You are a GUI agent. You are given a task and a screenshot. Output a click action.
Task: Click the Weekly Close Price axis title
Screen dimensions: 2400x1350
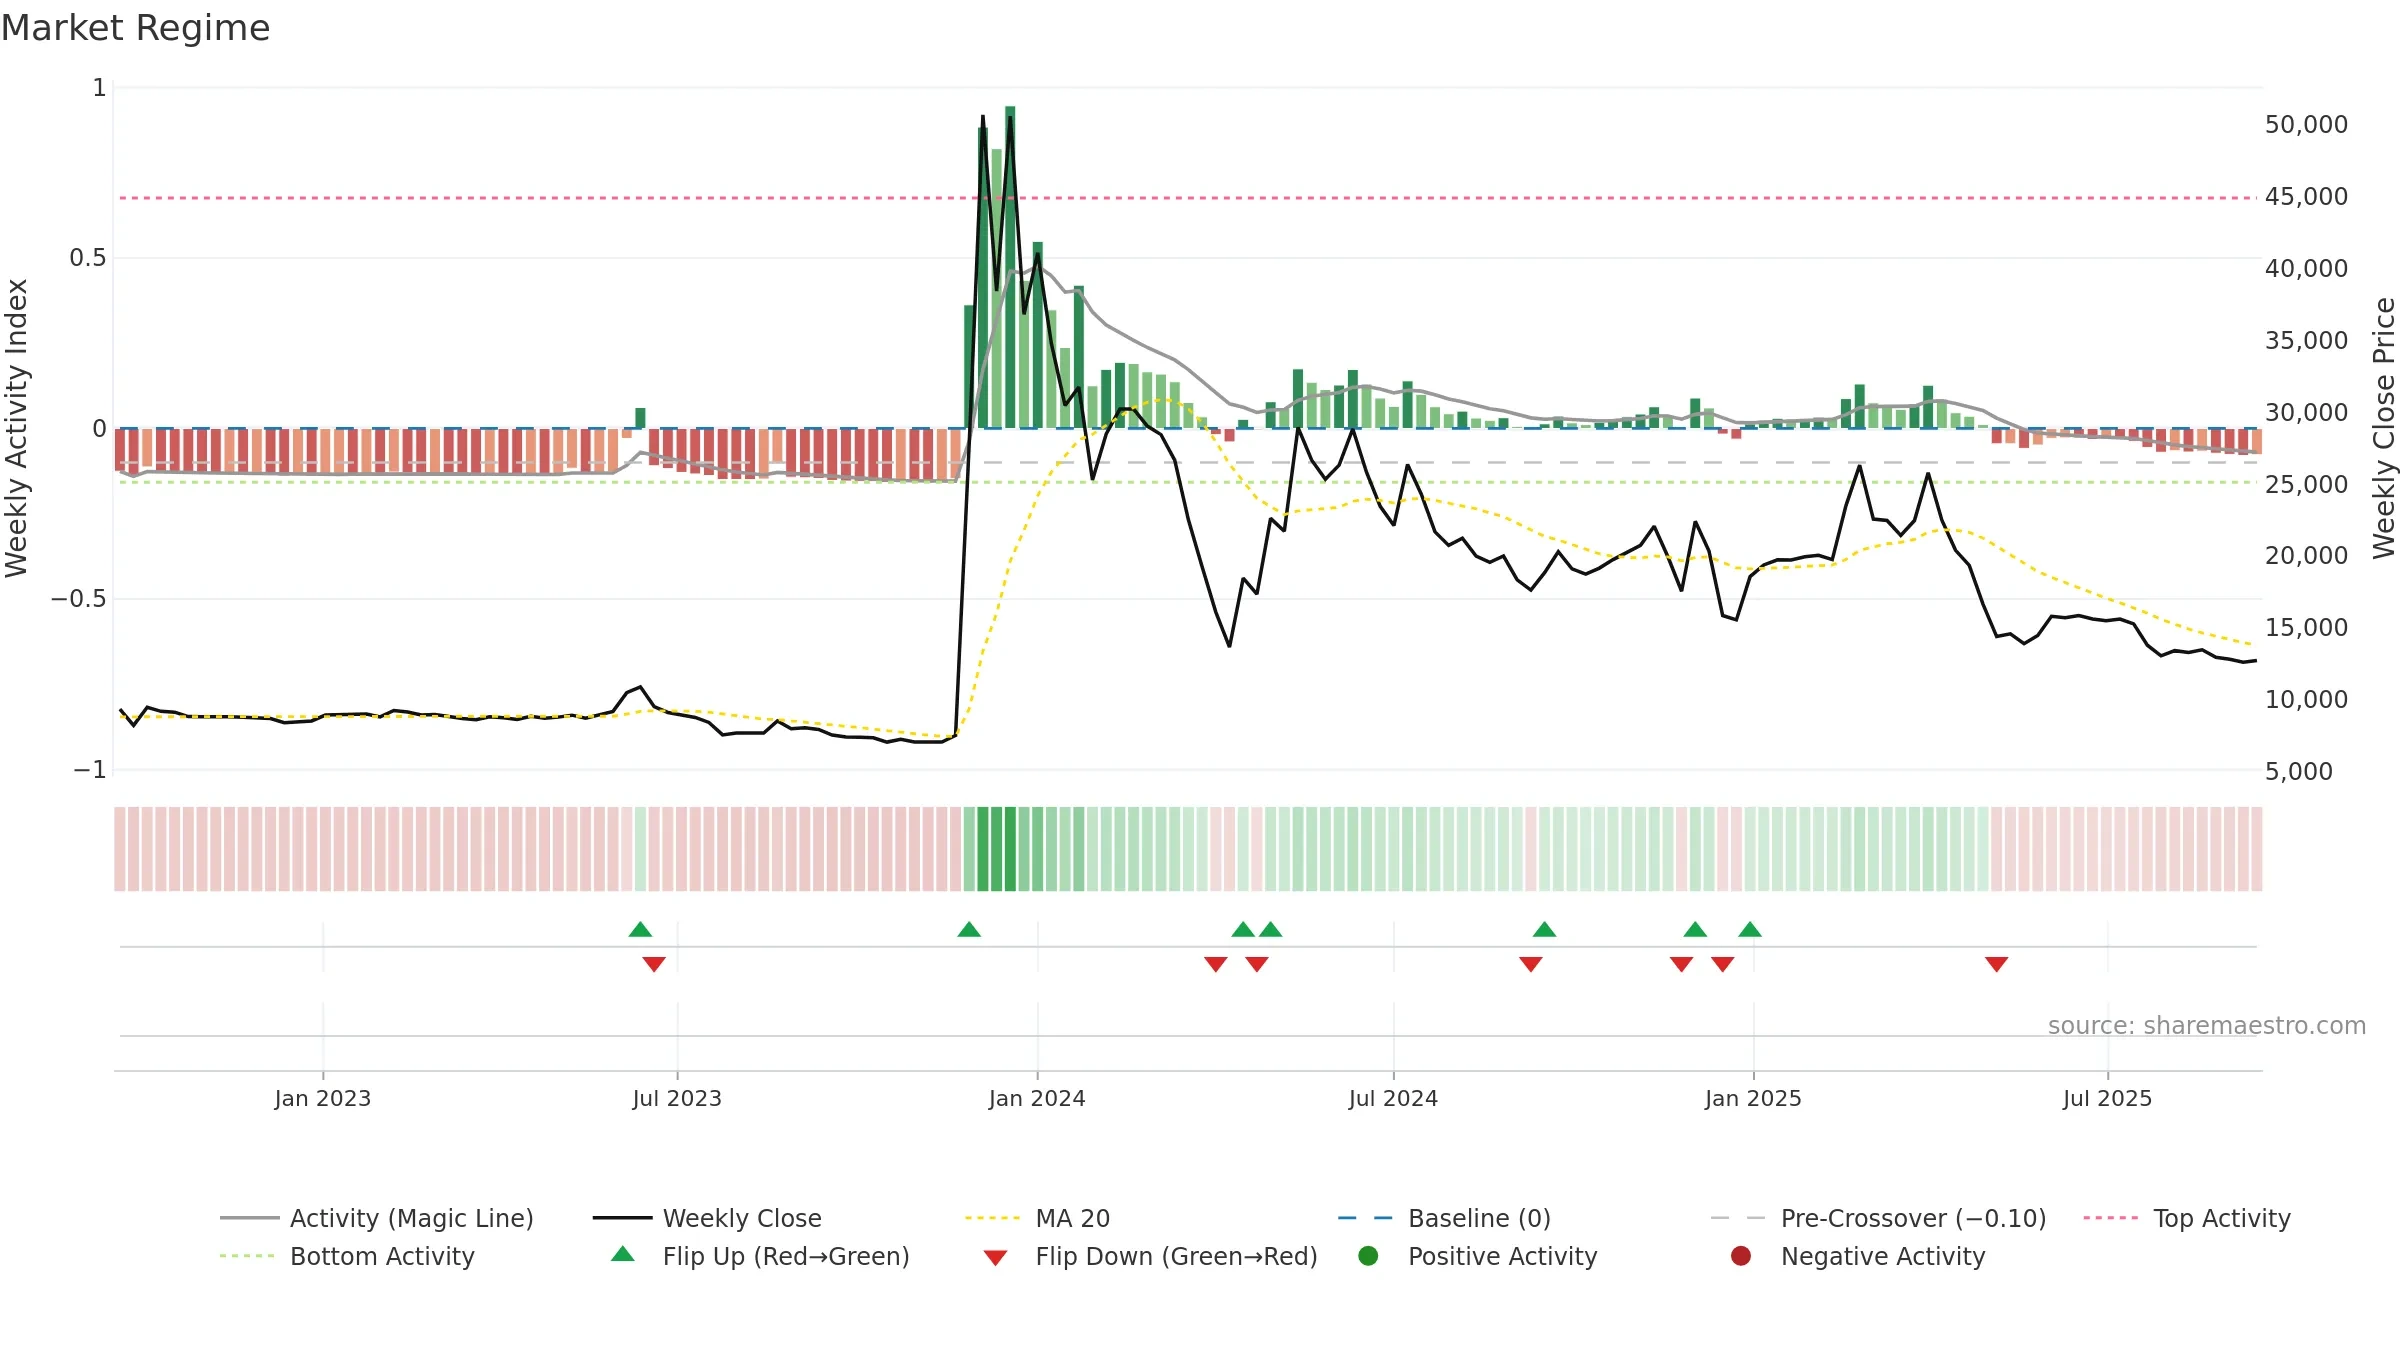(x=2384, y=428)
